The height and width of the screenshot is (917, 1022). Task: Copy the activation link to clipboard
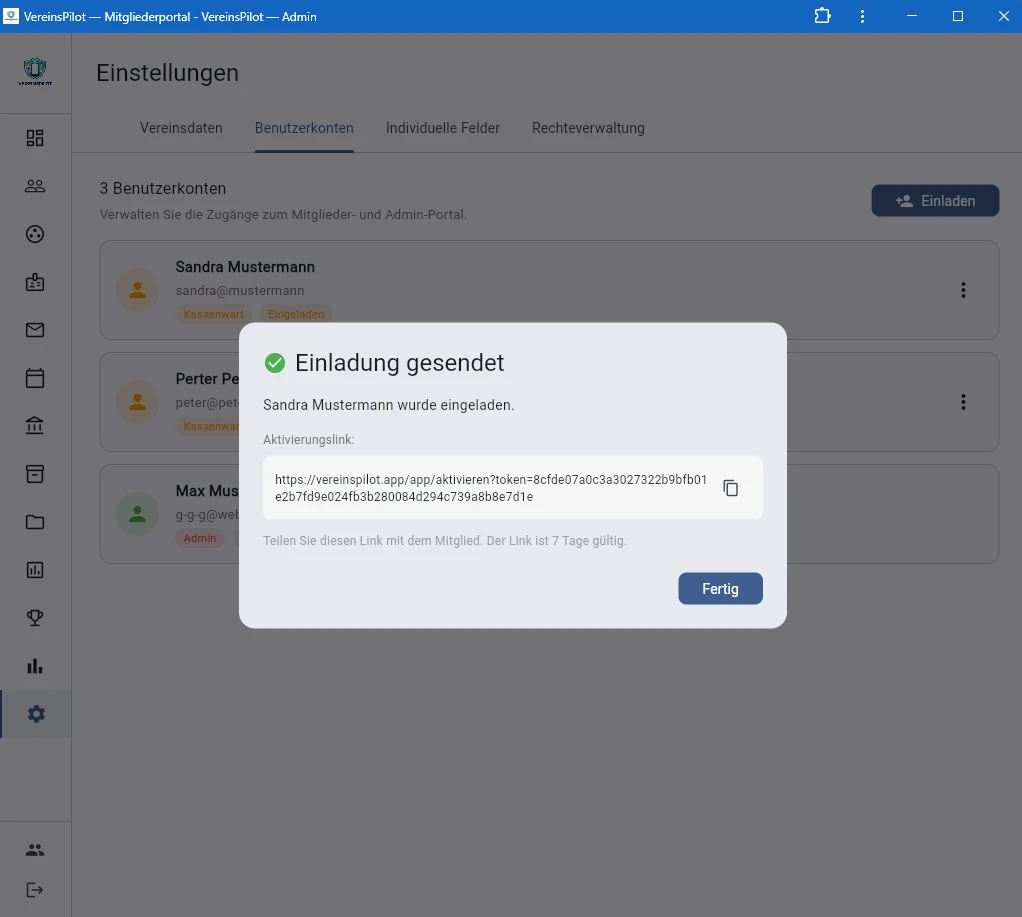(x=731, y=488)
